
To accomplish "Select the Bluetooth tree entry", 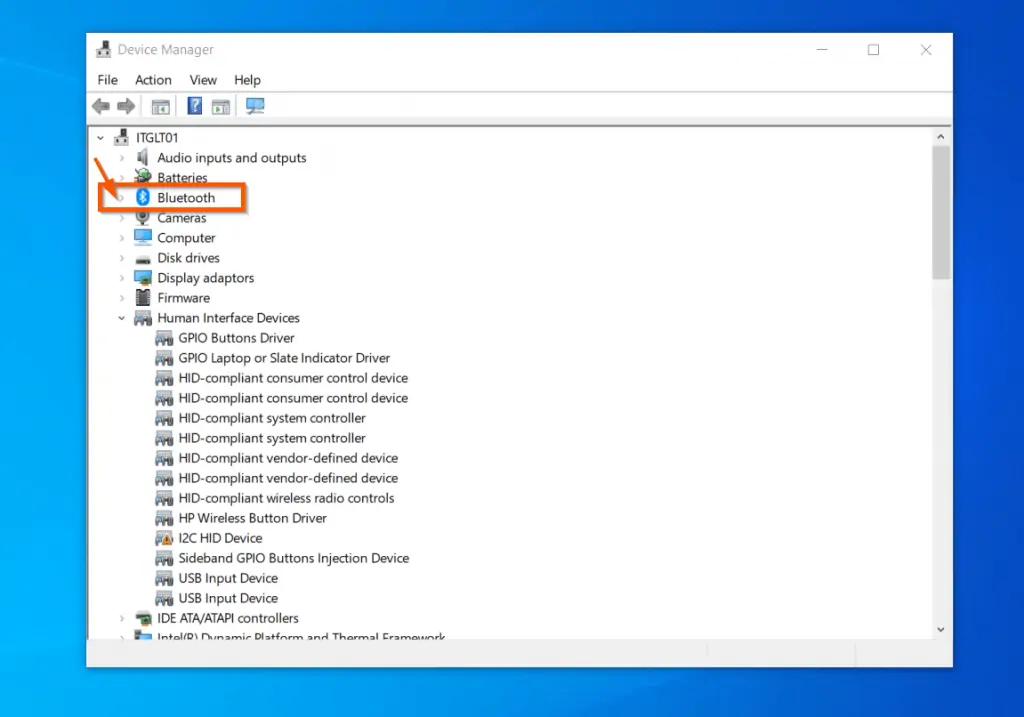I will point(186,197).
